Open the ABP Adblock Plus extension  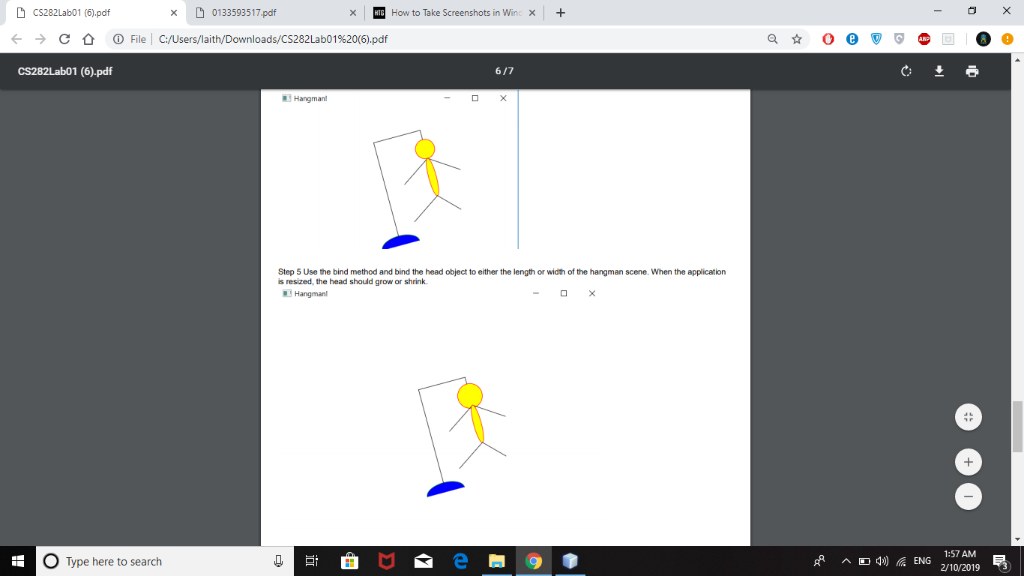pyautogui.click(x=924, y=39)
